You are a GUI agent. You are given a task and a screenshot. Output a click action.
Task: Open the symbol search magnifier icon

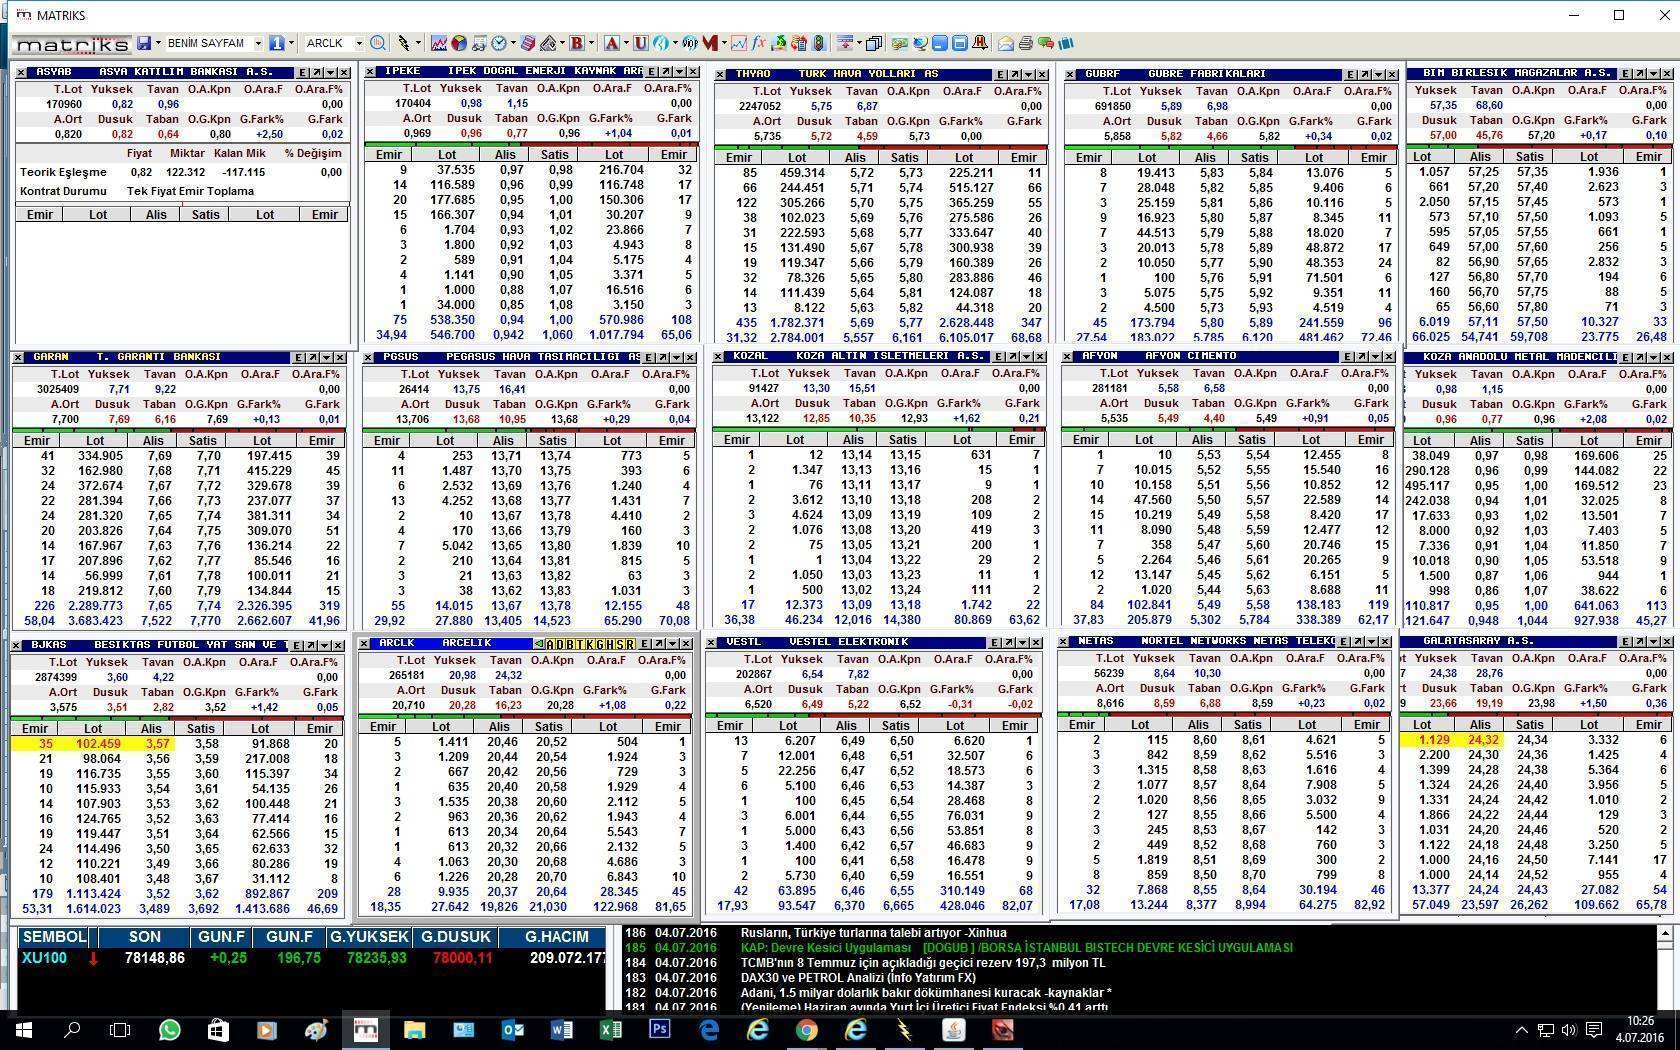click(377, 43)
